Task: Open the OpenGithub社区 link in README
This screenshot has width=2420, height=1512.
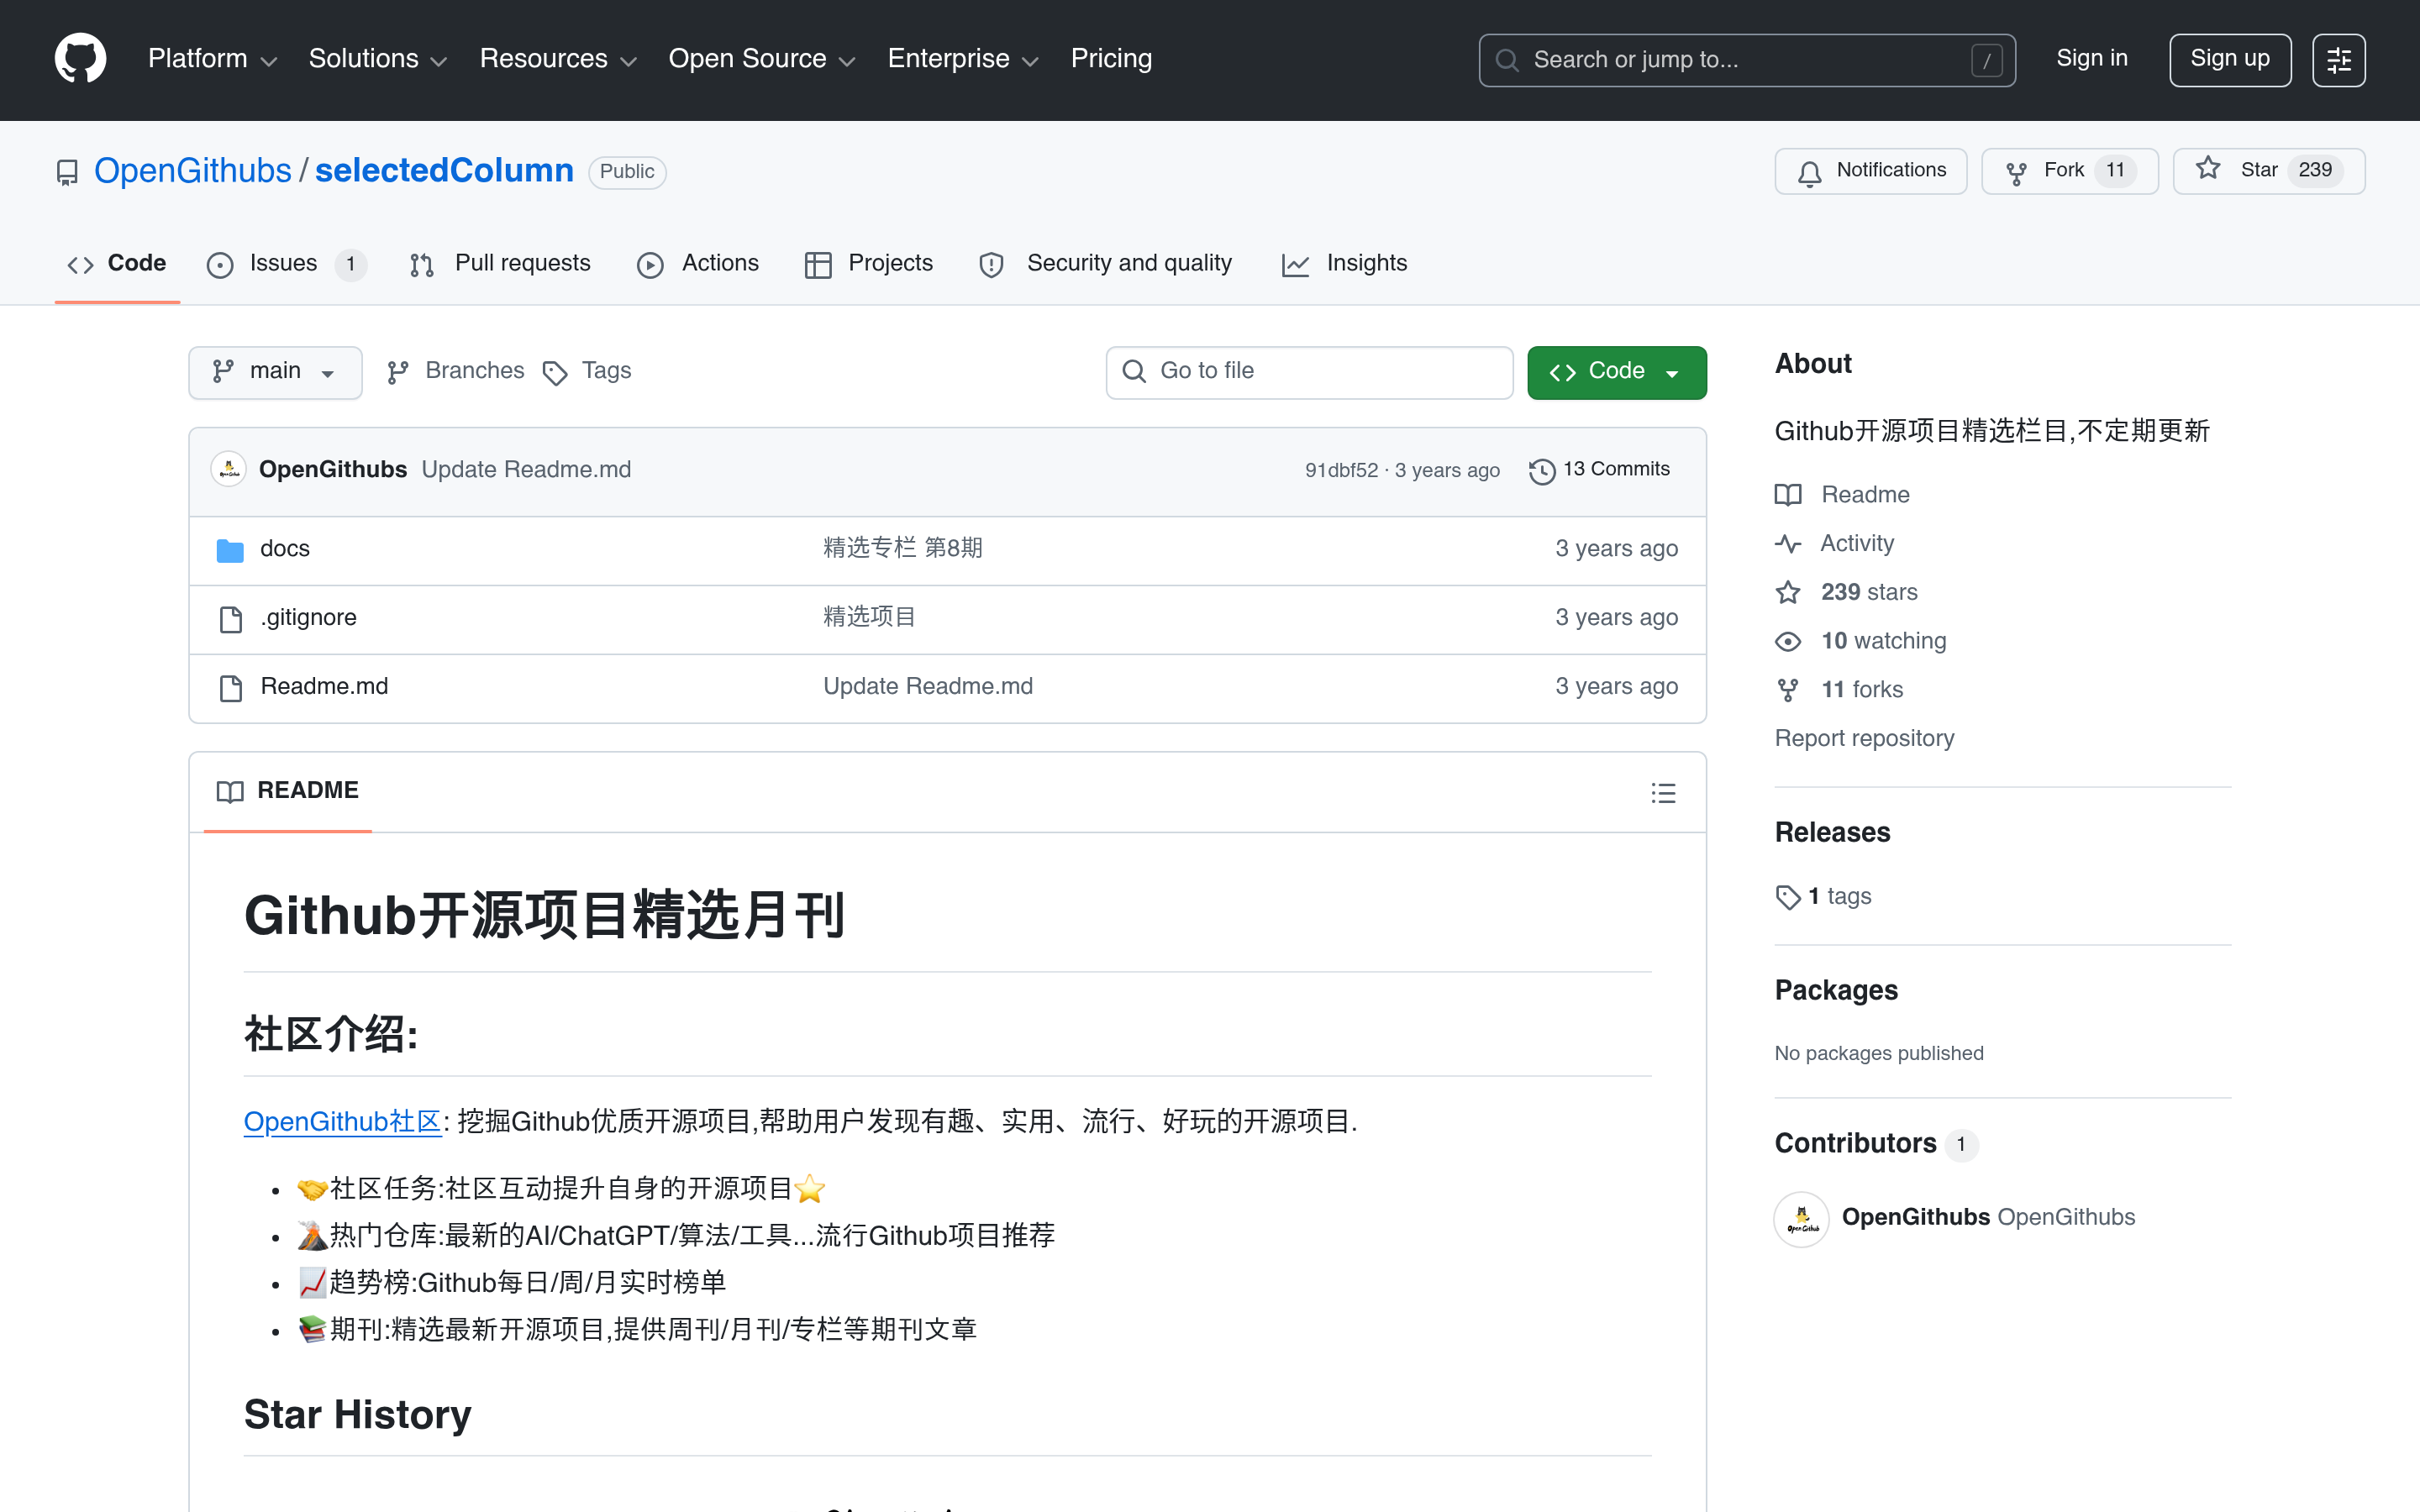Action: tap(343, 1122)
